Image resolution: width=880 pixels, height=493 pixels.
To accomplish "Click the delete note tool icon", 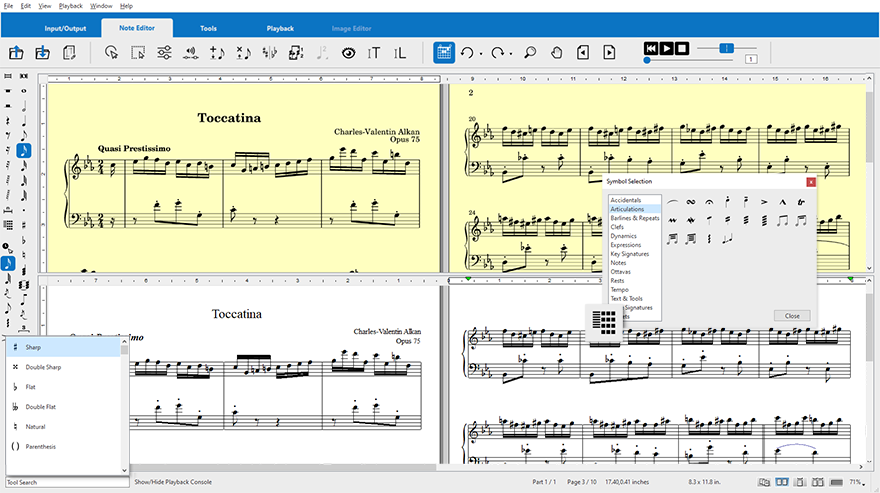I will point(244,53).
